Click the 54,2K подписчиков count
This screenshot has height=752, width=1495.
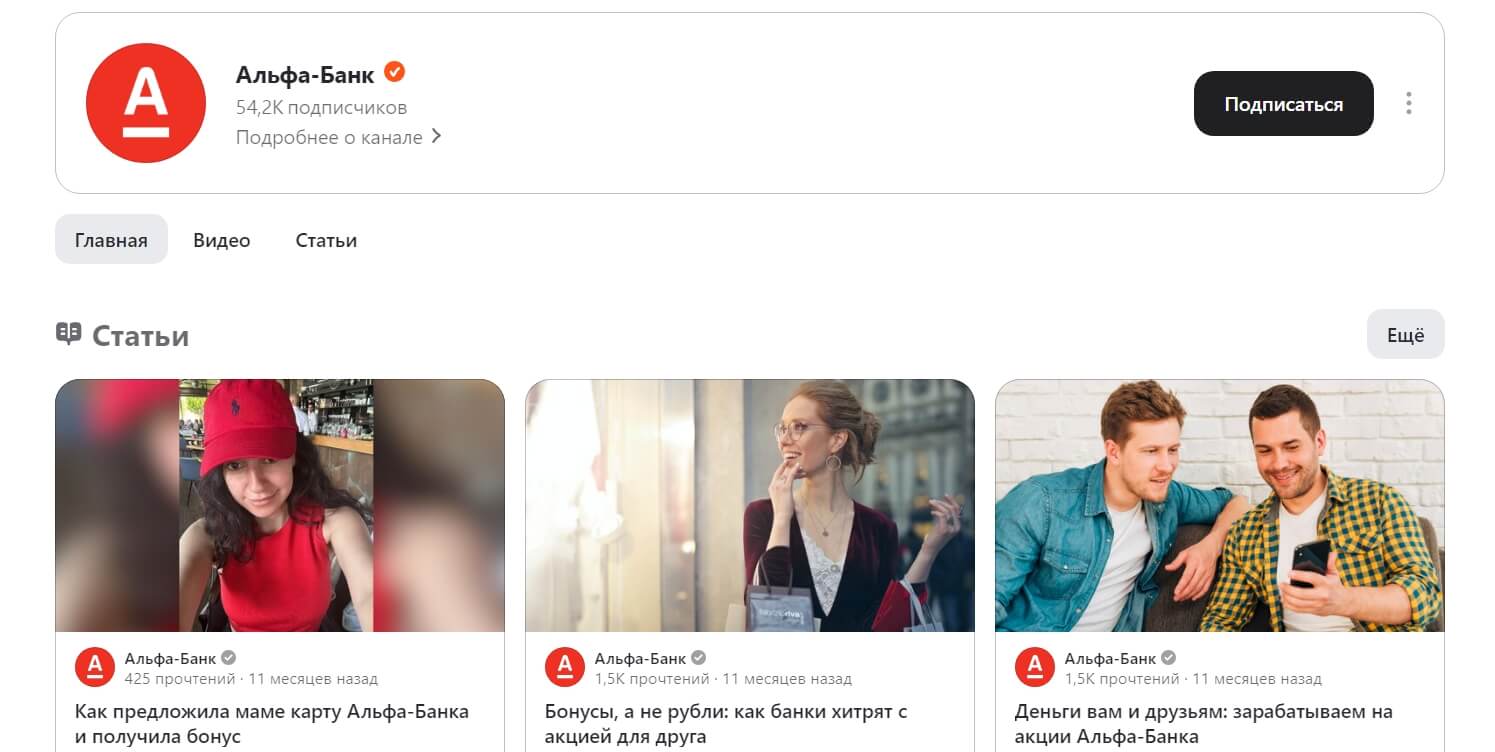coord(321,107)
